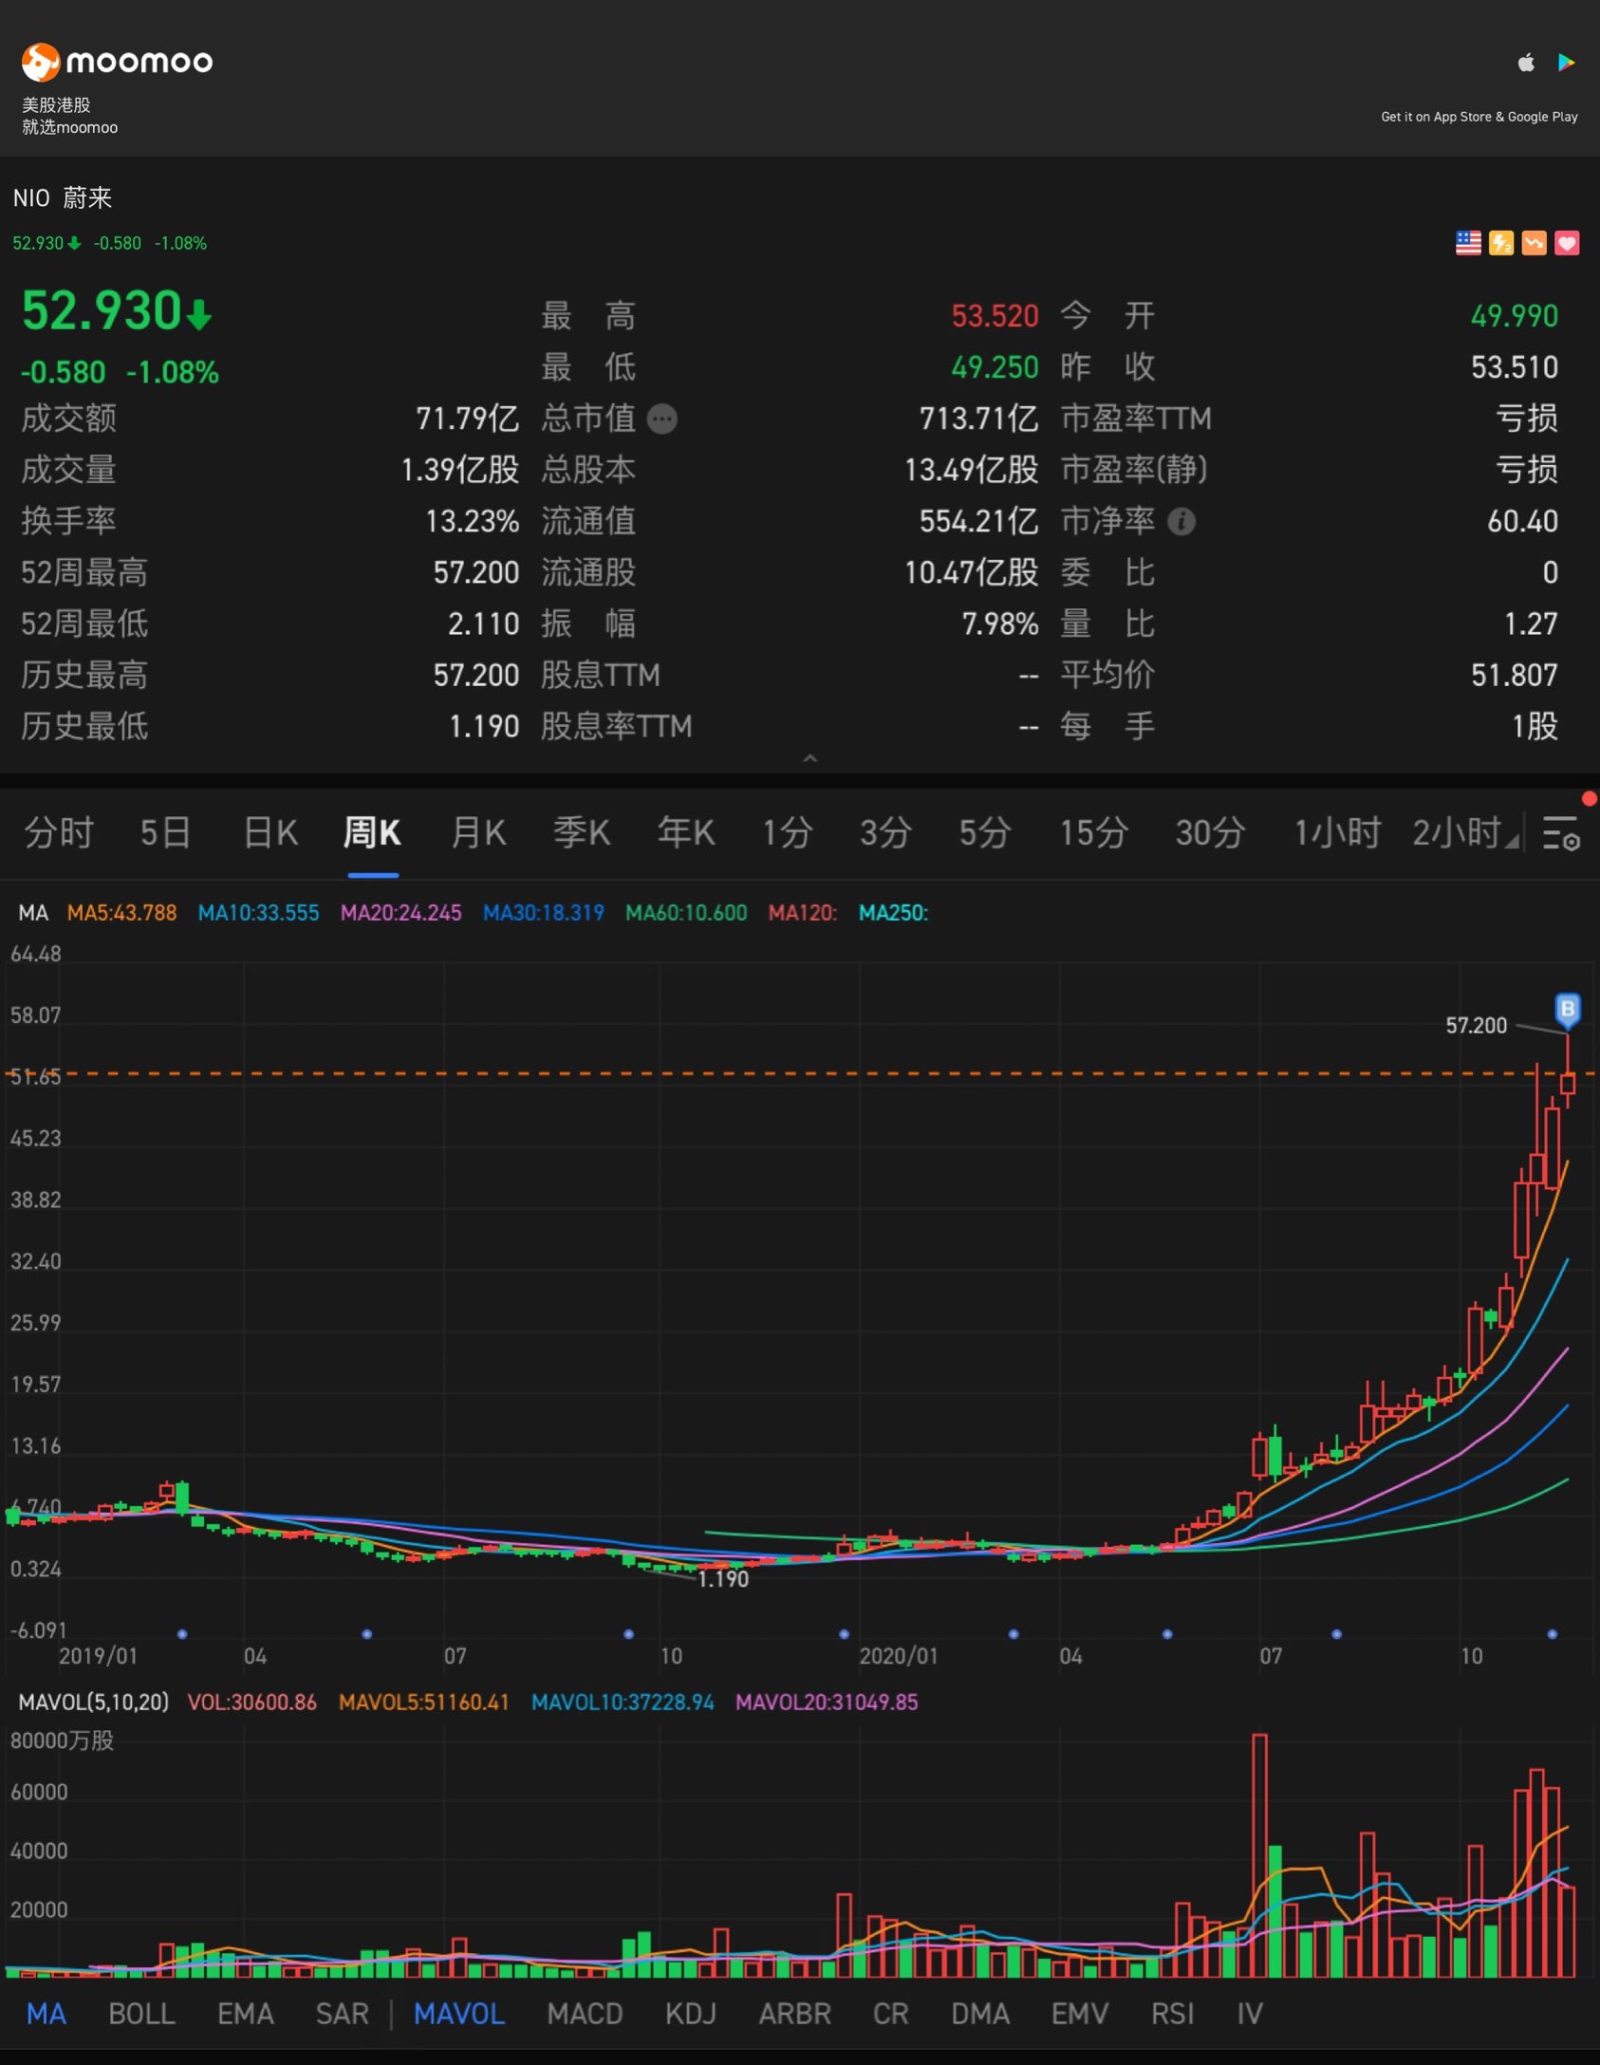1600x2065 pixels.
Task: Click the MA60:10.600 legend label
Action: 686,913
